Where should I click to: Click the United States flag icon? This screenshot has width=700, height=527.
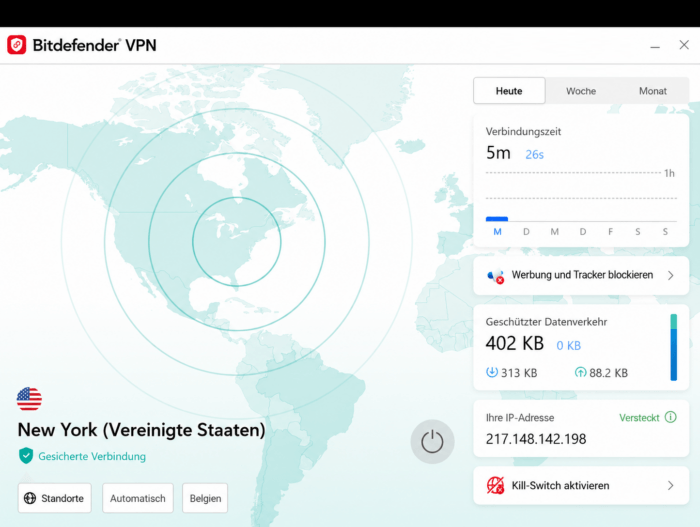(29, 398)
